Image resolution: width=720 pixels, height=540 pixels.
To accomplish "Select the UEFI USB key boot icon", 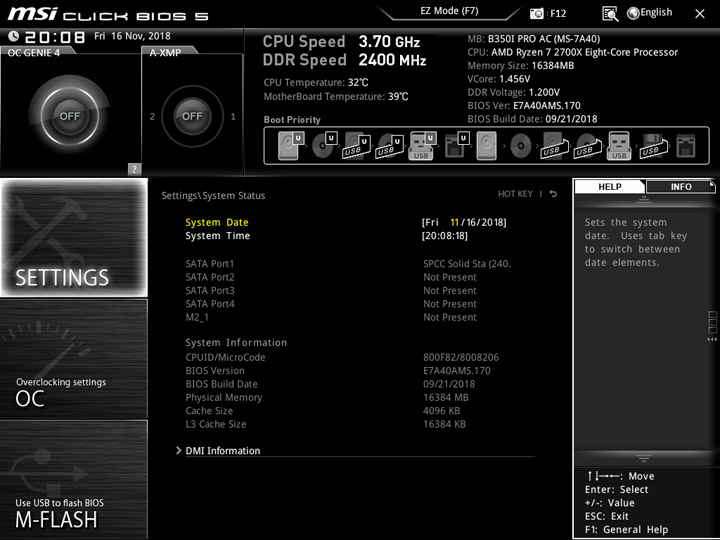I will coord(422,146).
